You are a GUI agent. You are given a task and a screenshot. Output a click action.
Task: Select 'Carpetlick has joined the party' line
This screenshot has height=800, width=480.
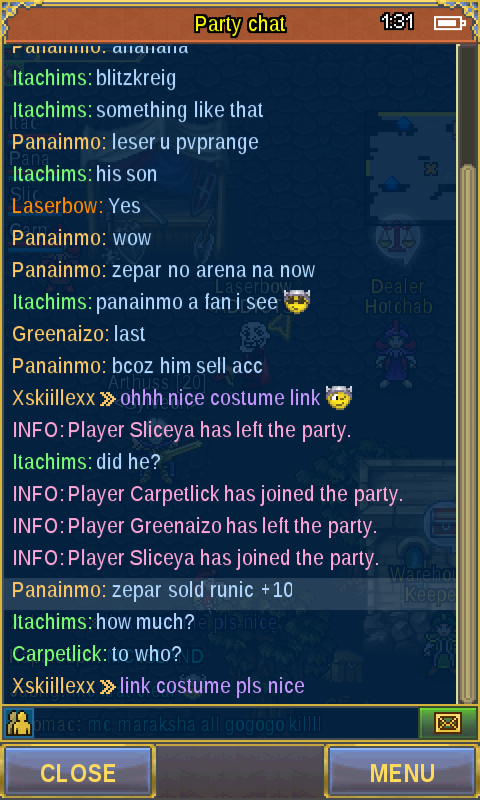(x=208, y=495)
